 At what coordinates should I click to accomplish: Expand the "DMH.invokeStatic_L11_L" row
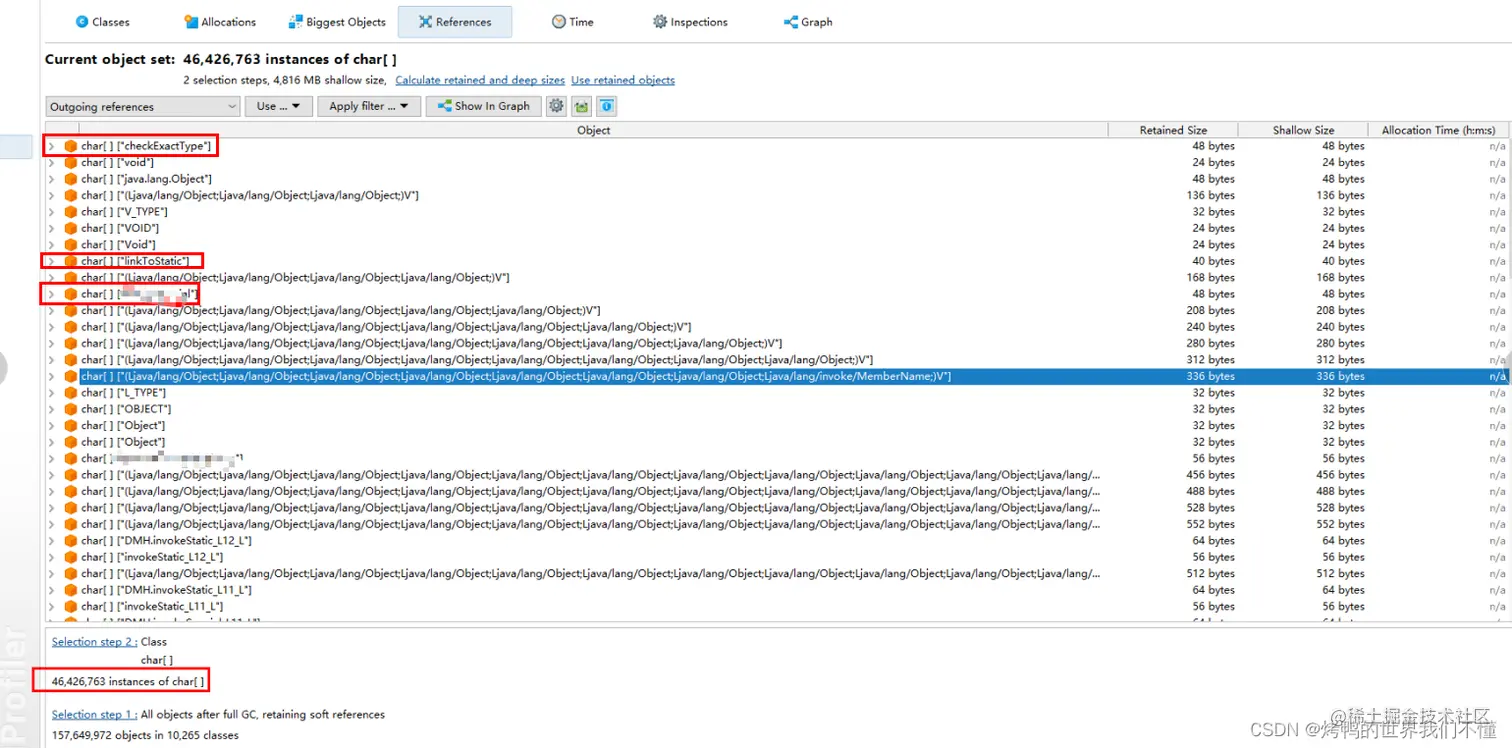(52, 590)
